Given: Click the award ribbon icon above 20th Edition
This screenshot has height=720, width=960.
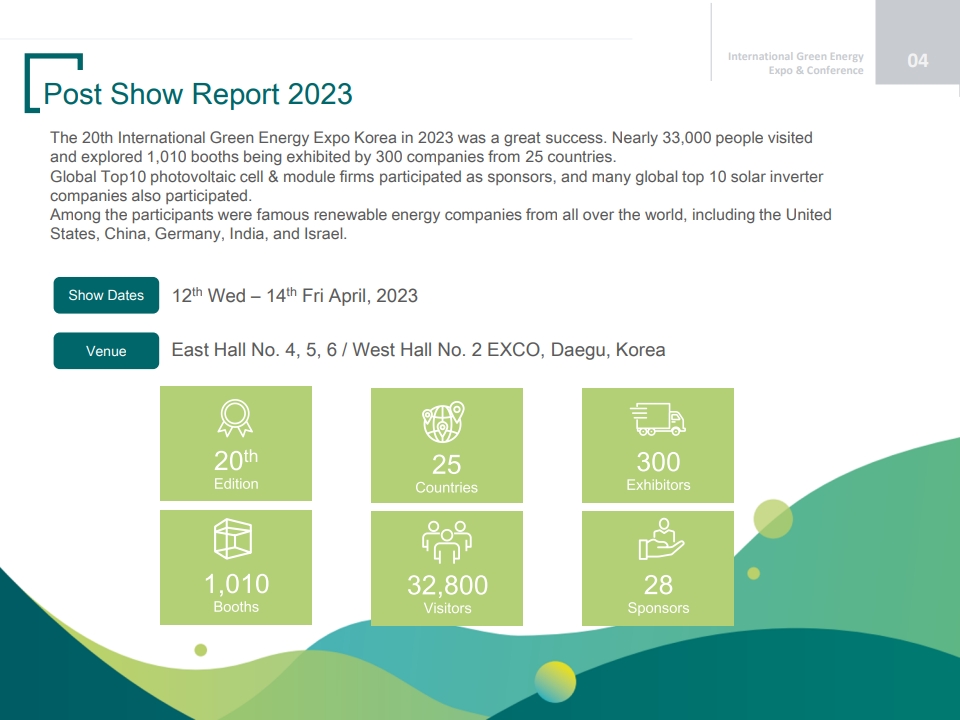Looking at the screenshot, I should (235, 418).
